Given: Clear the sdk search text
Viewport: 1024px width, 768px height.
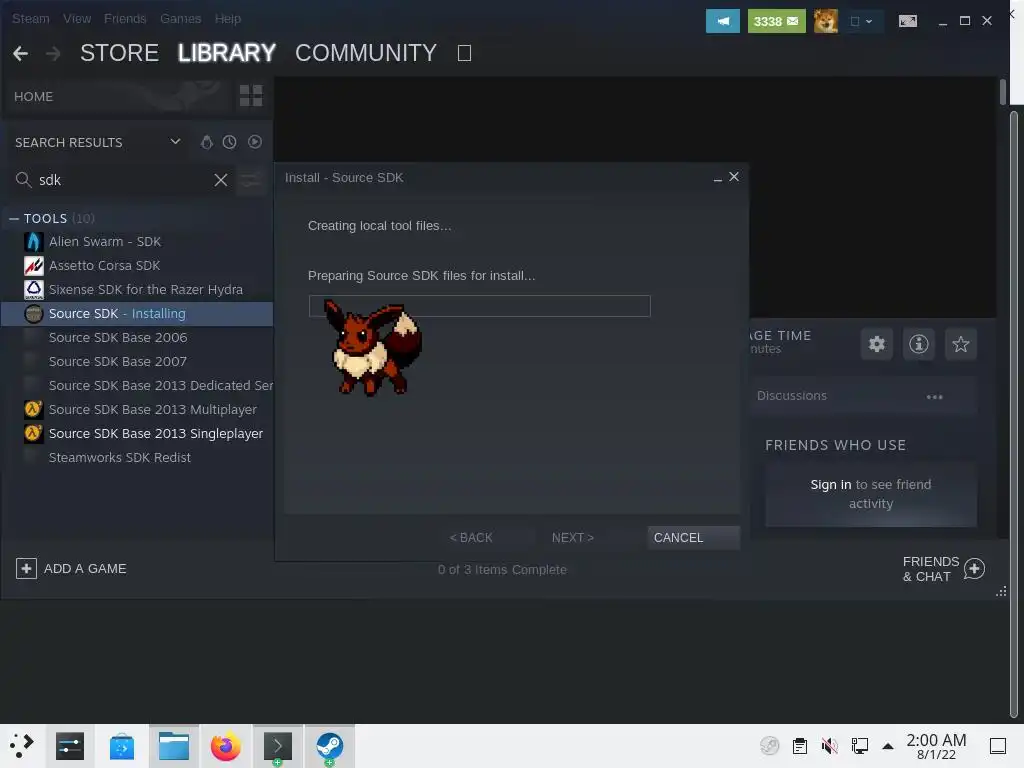Looking at the screenshot, I should pos(221,180).
